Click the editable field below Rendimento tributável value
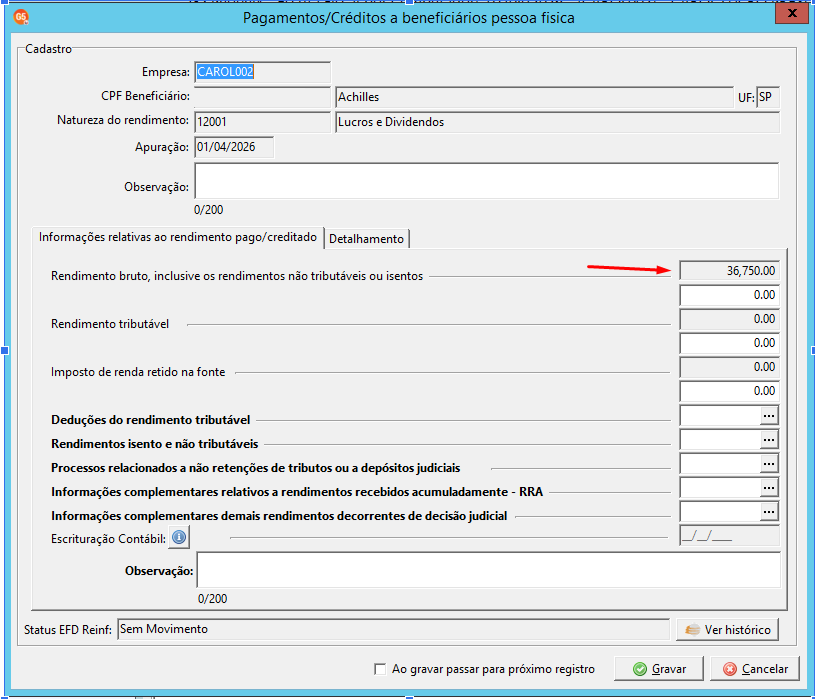The width and height of the screenshot is (815, 699). [729, 343]
